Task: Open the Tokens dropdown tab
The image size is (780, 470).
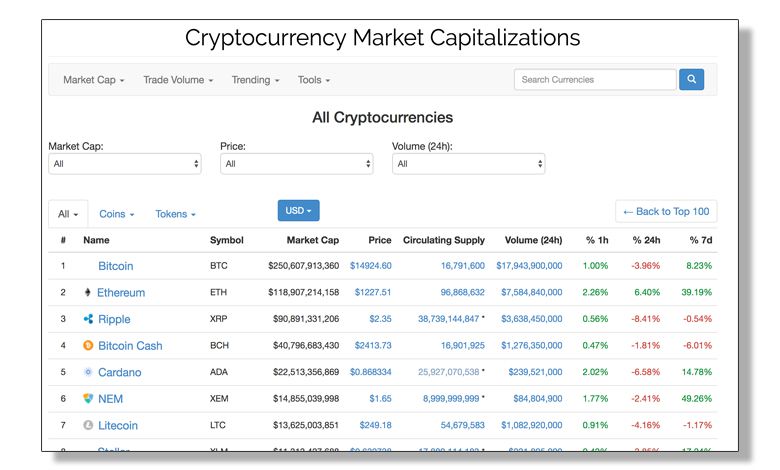Action: pyautogui.click(x=175, y=214)
